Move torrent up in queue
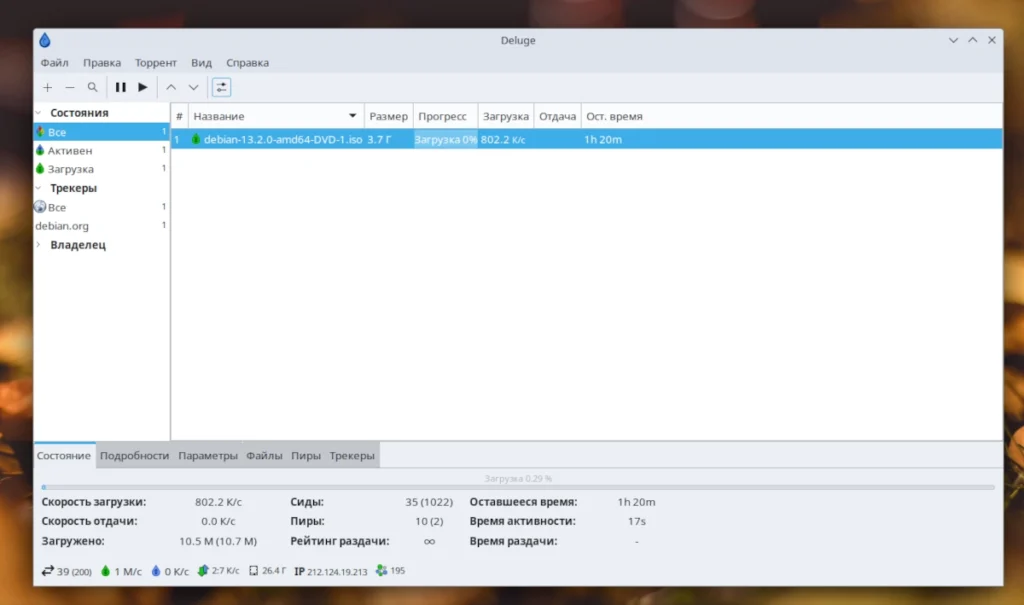The height and width of the screenshot is (605, 1024). pyautogui.click(x=171, y=87)
